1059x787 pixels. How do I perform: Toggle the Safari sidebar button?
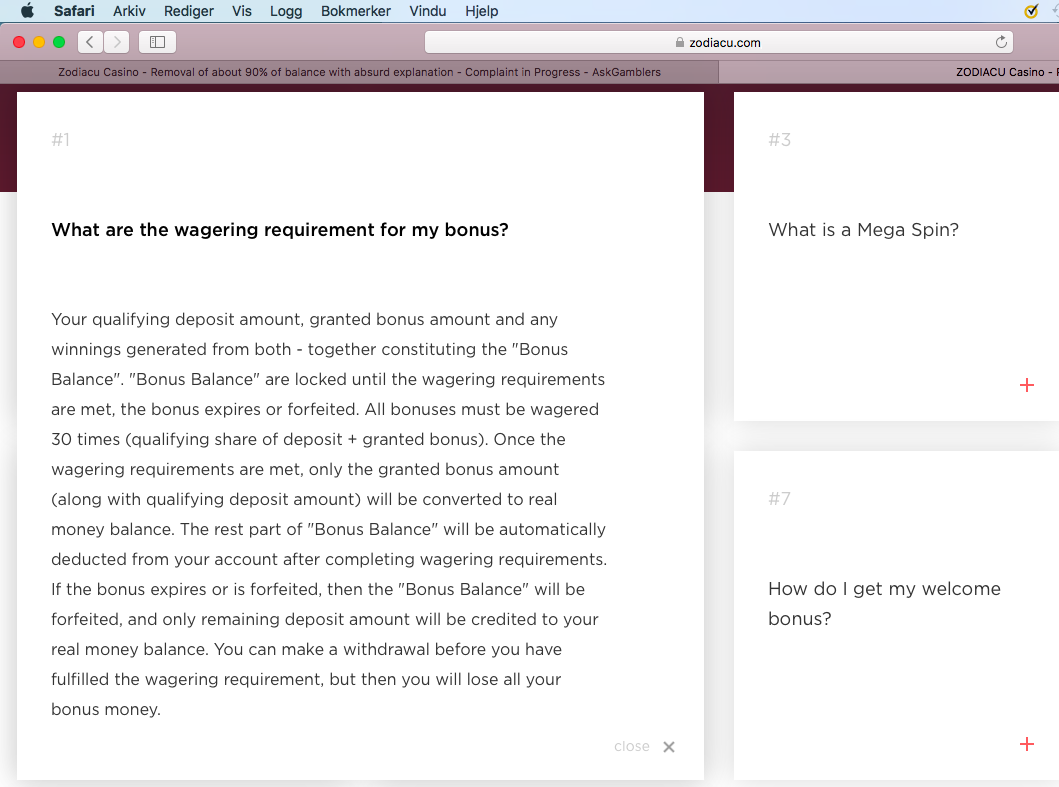coord(157,42)
